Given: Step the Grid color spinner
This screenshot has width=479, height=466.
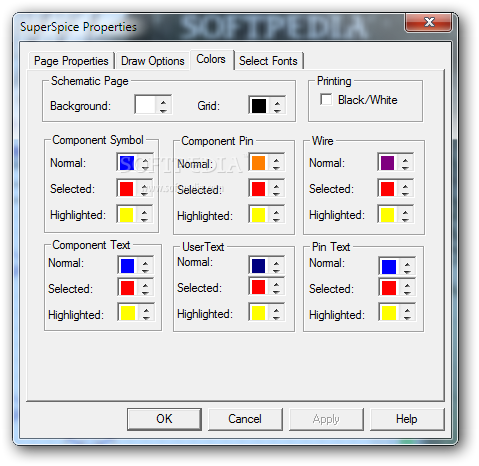Looking at the screenshot, I should (x=277, y=106).
